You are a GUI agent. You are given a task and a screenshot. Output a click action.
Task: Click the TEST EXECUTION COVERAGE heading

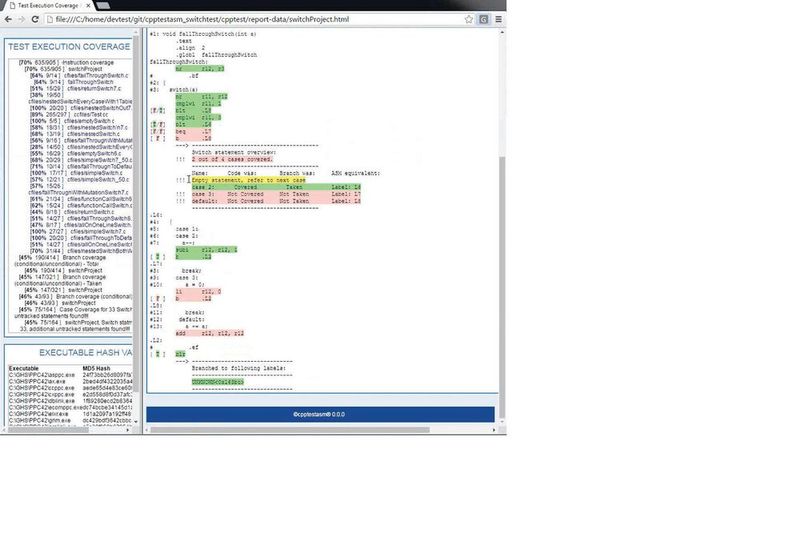tap(69, 46)
